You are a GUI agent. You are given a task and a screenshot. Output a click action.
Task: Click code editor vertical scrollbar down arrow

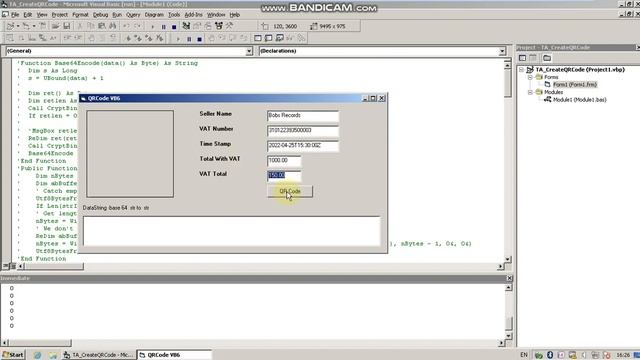point(508,259)
